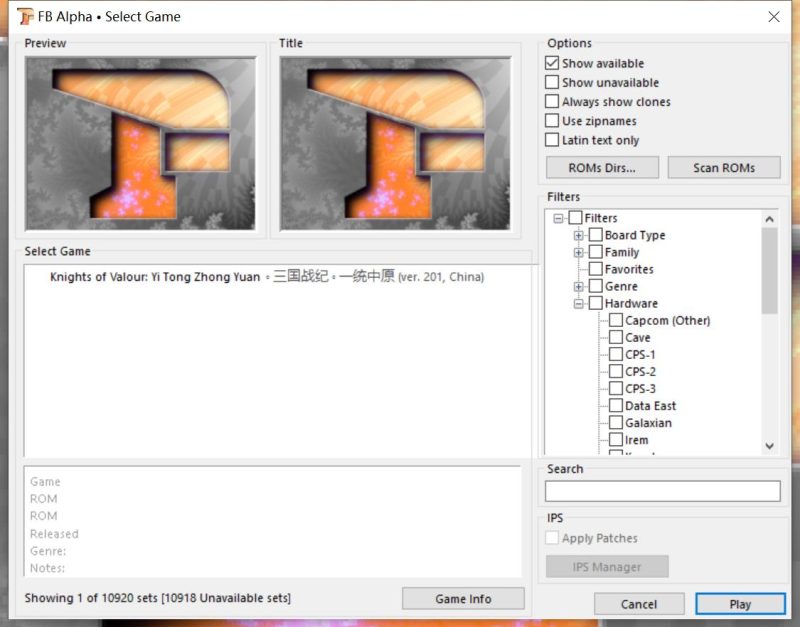Check Capcom (Other) hardware filter
This screenshot has height=627, width=800.
(616, 320)
